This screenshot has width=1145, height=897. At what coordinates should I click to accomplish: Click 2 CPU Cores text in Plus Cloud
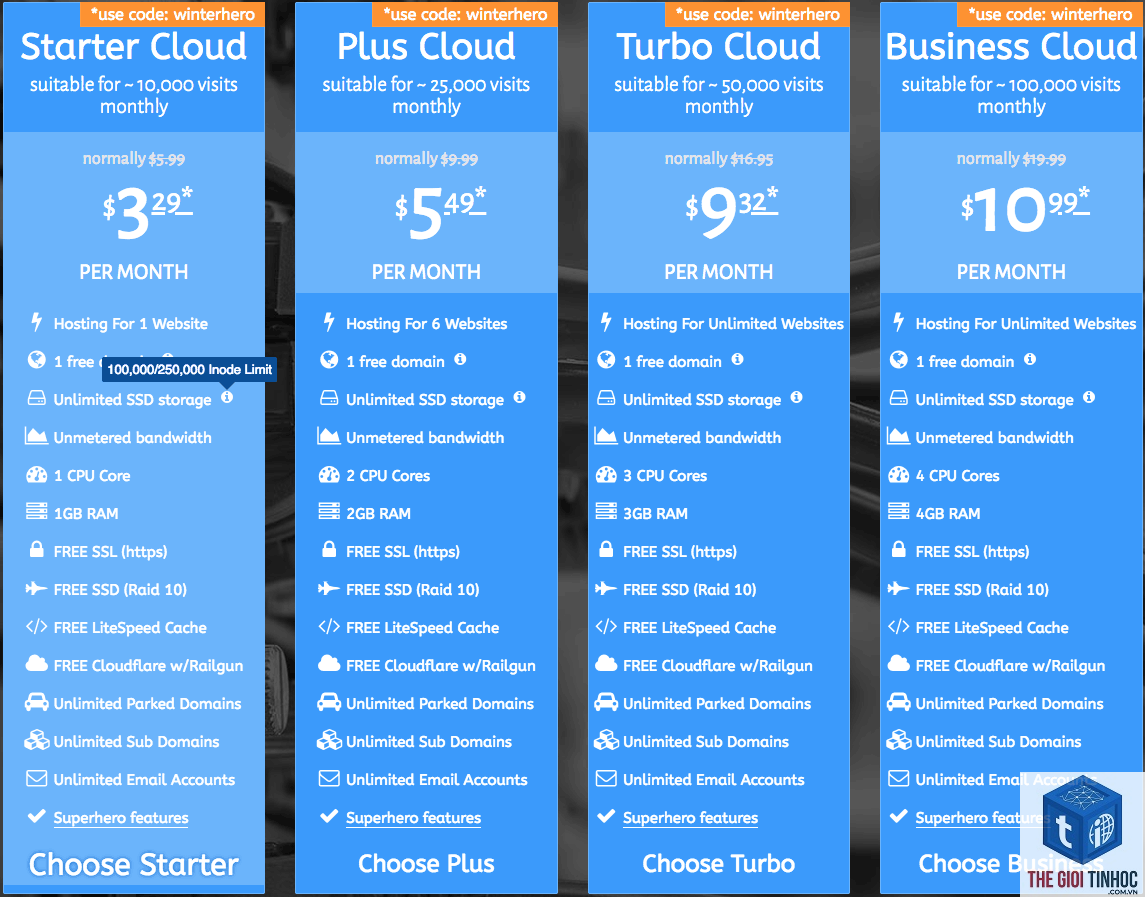click(x=388, y=476)
